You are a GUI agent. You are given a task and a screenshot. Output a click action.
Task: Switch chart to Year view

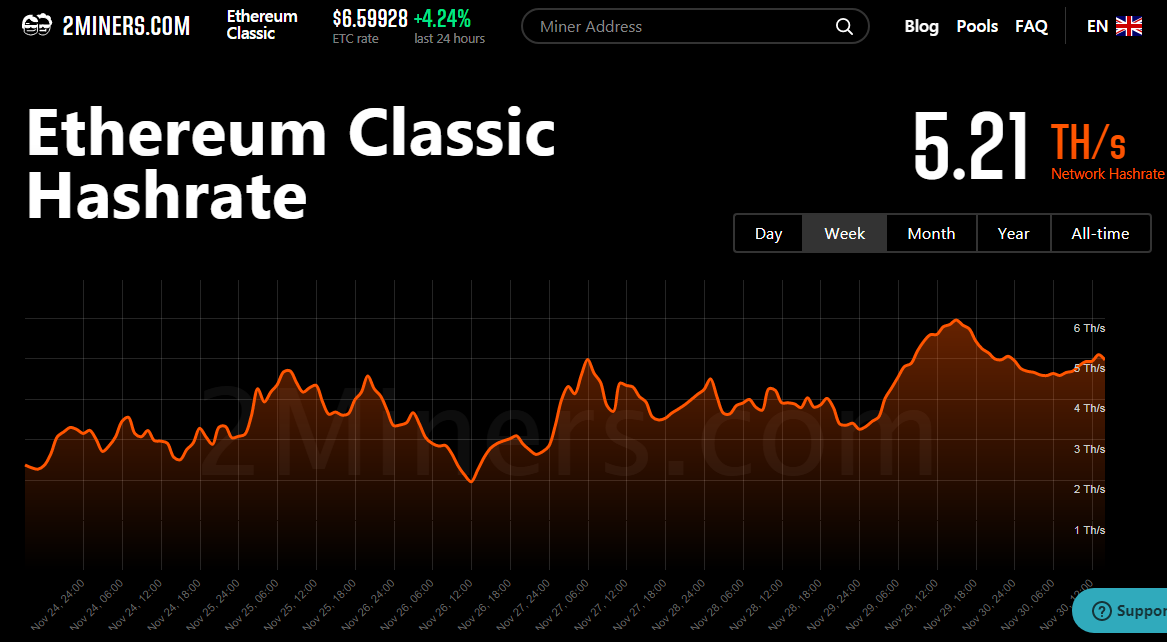1014,234
